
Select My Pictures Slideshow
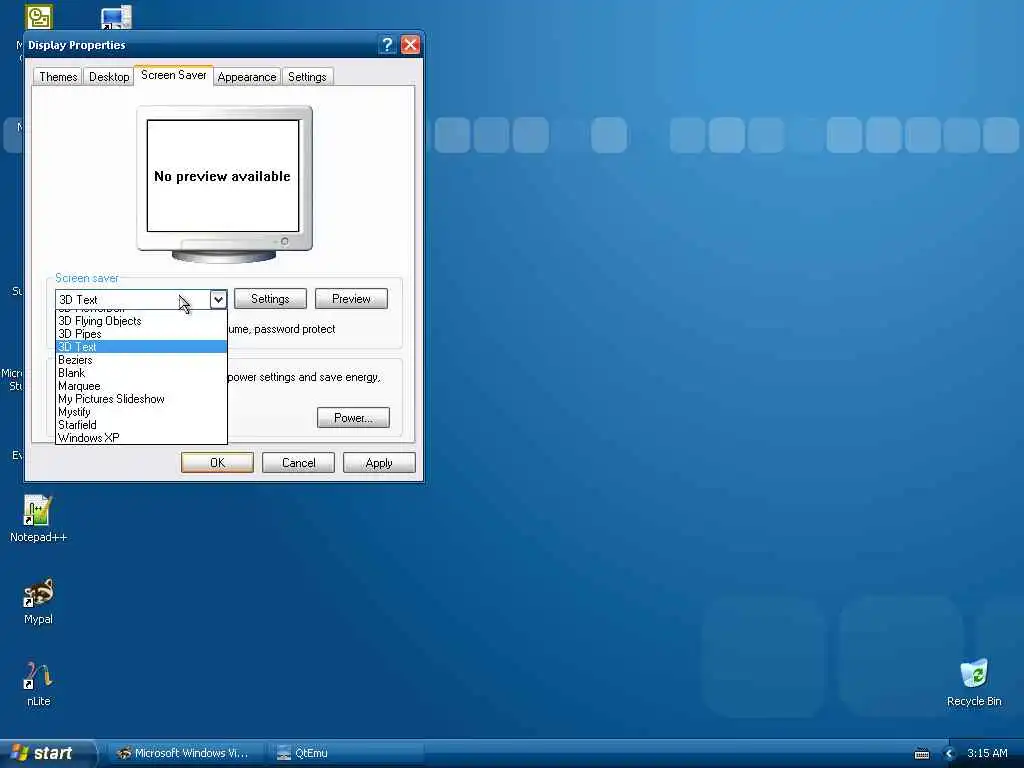click(x=141, y=399)
